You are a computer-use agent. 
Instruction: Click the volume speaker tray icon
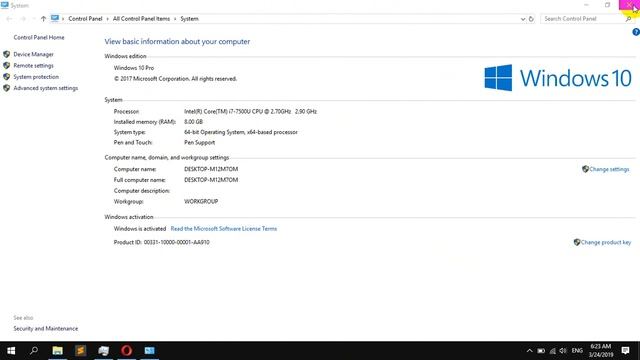click(x=563, y=351)
